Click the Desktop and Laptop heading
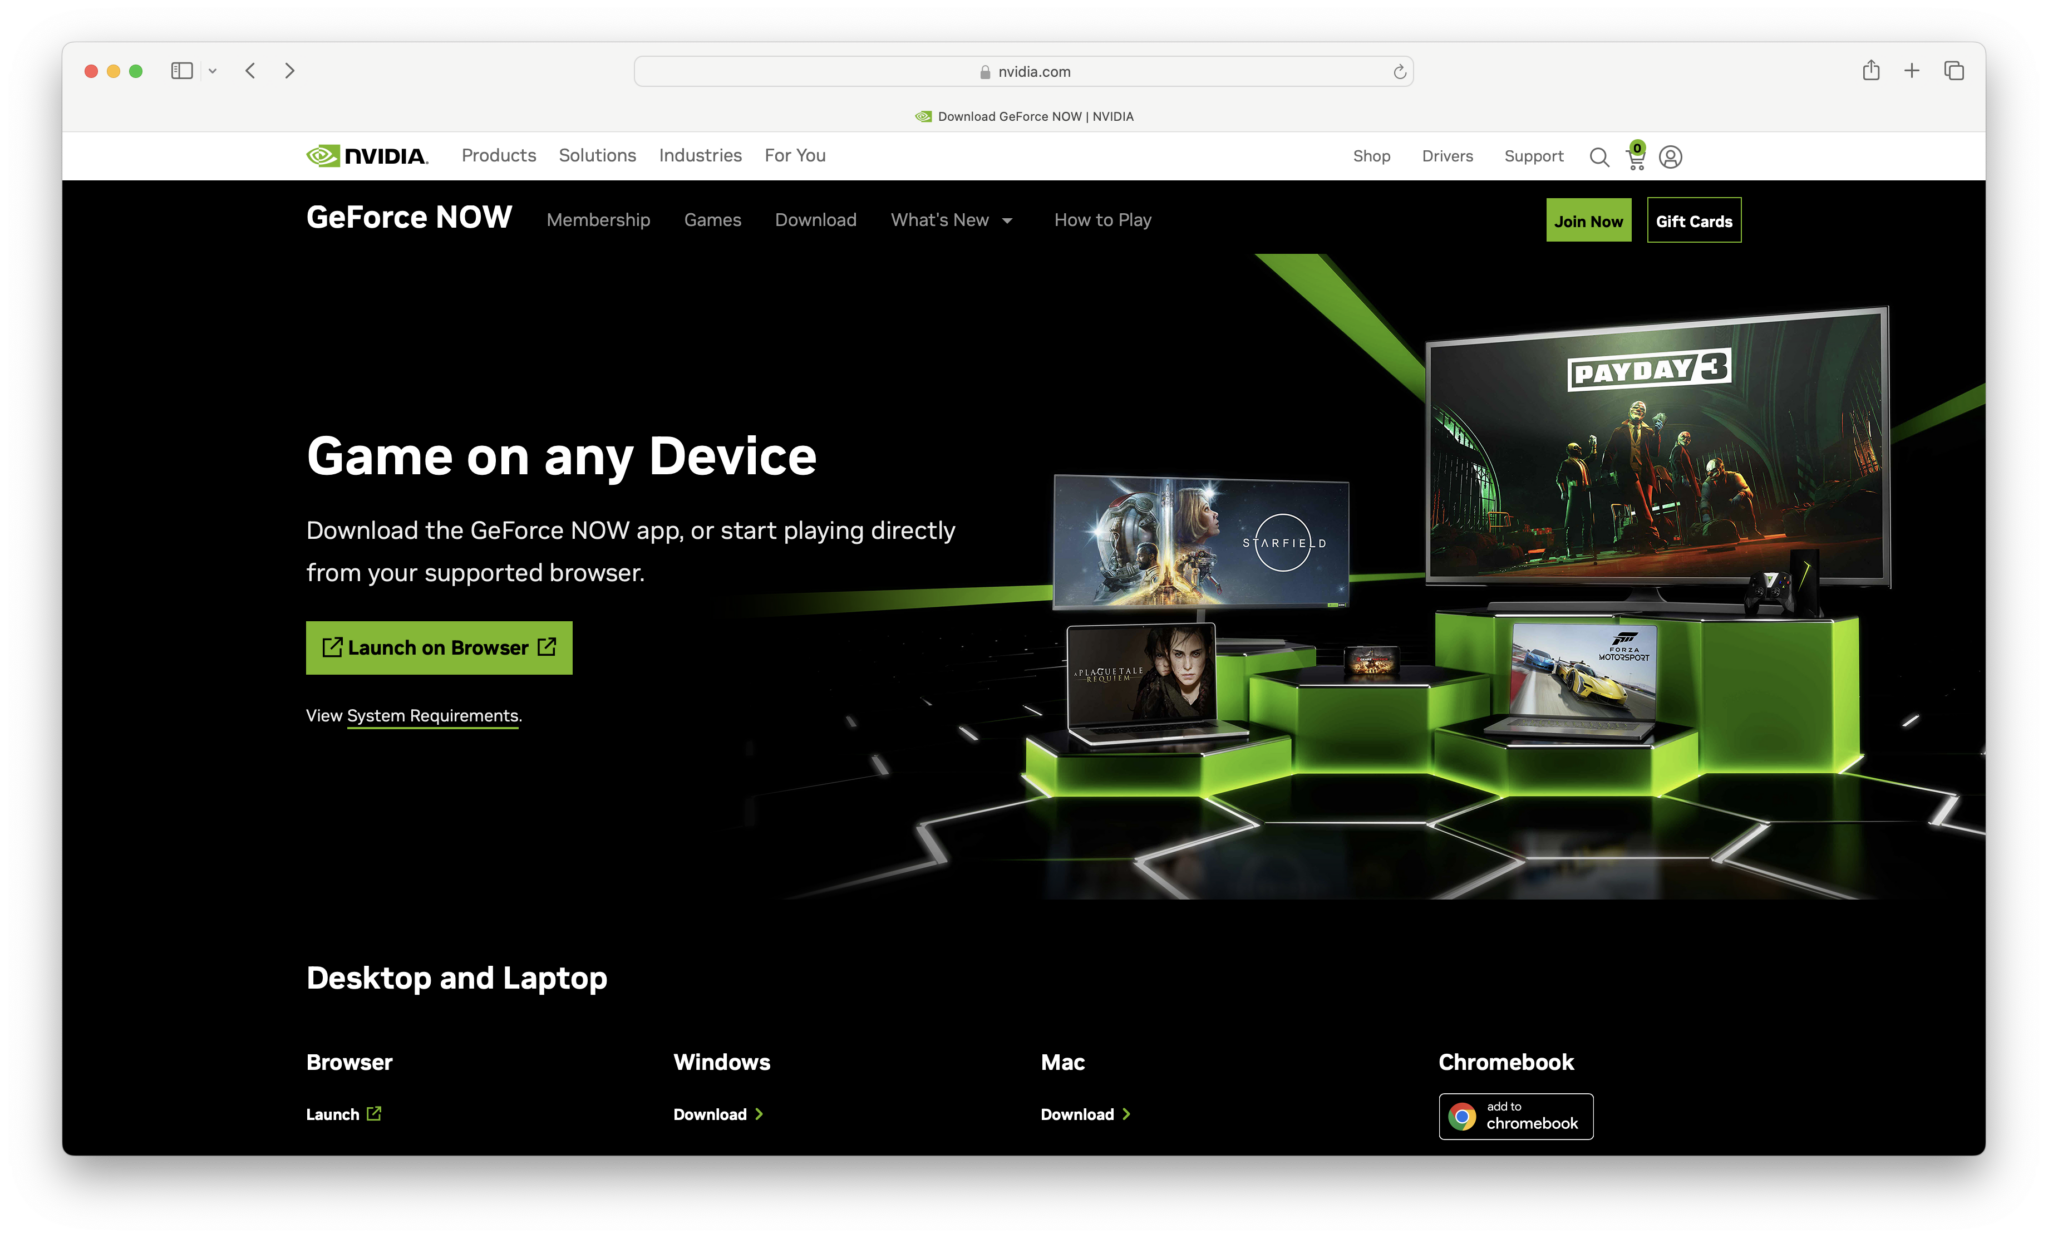 [x=456, y=978]
